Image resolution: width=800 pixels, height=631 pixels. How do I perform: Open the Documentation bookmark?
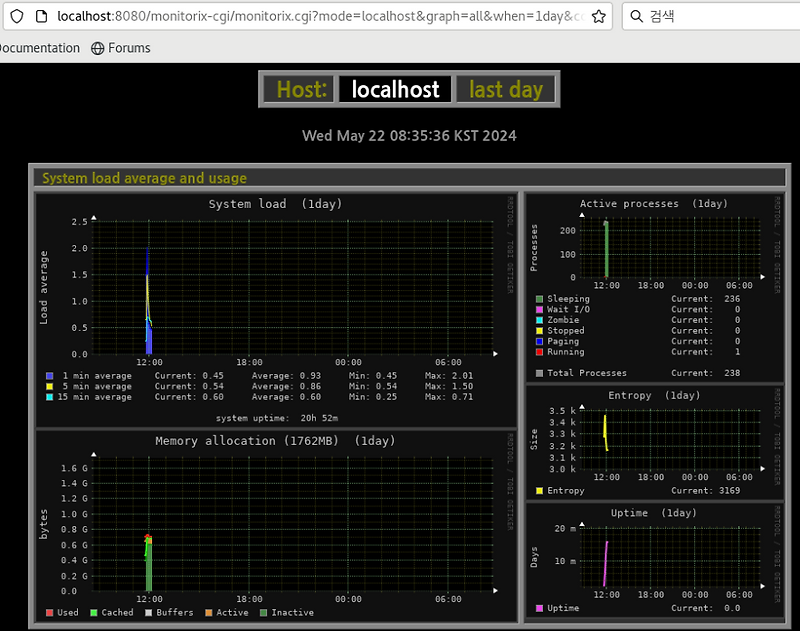40,48
